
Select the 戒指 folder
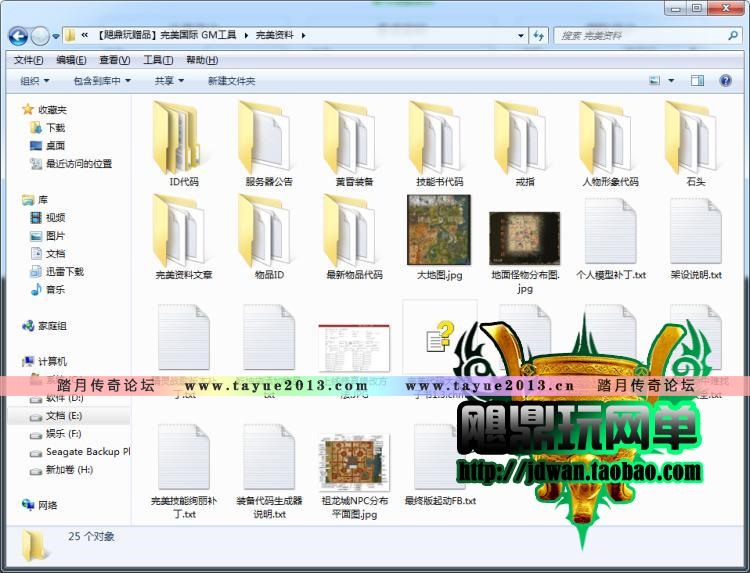click(525, 144)
